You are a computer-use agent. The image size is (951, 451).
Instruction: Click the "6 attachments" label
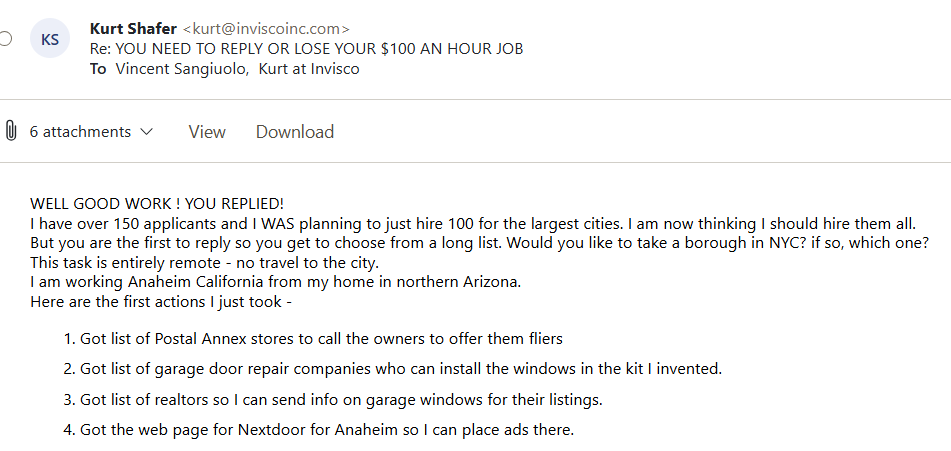pyautogui.click(x=80, y=132)
